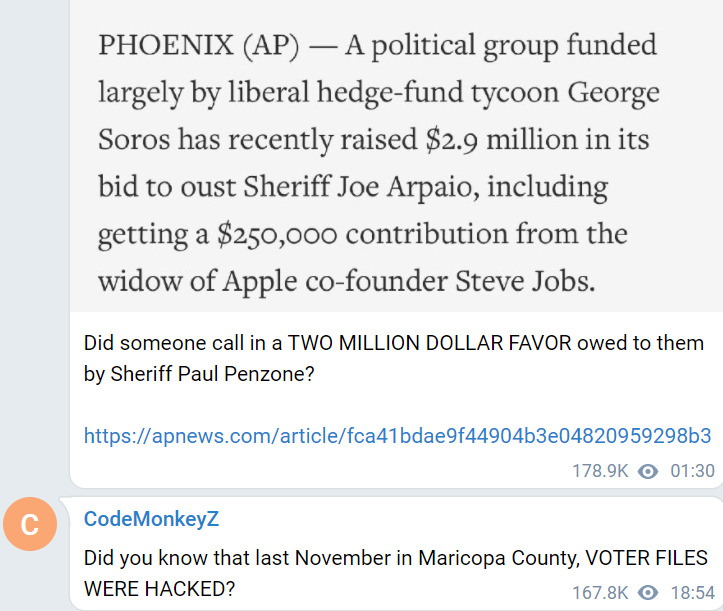This screenshot has width=723, height=611.
Task: Open the AP article screenshot image
Action: click(x=397, y=156)
